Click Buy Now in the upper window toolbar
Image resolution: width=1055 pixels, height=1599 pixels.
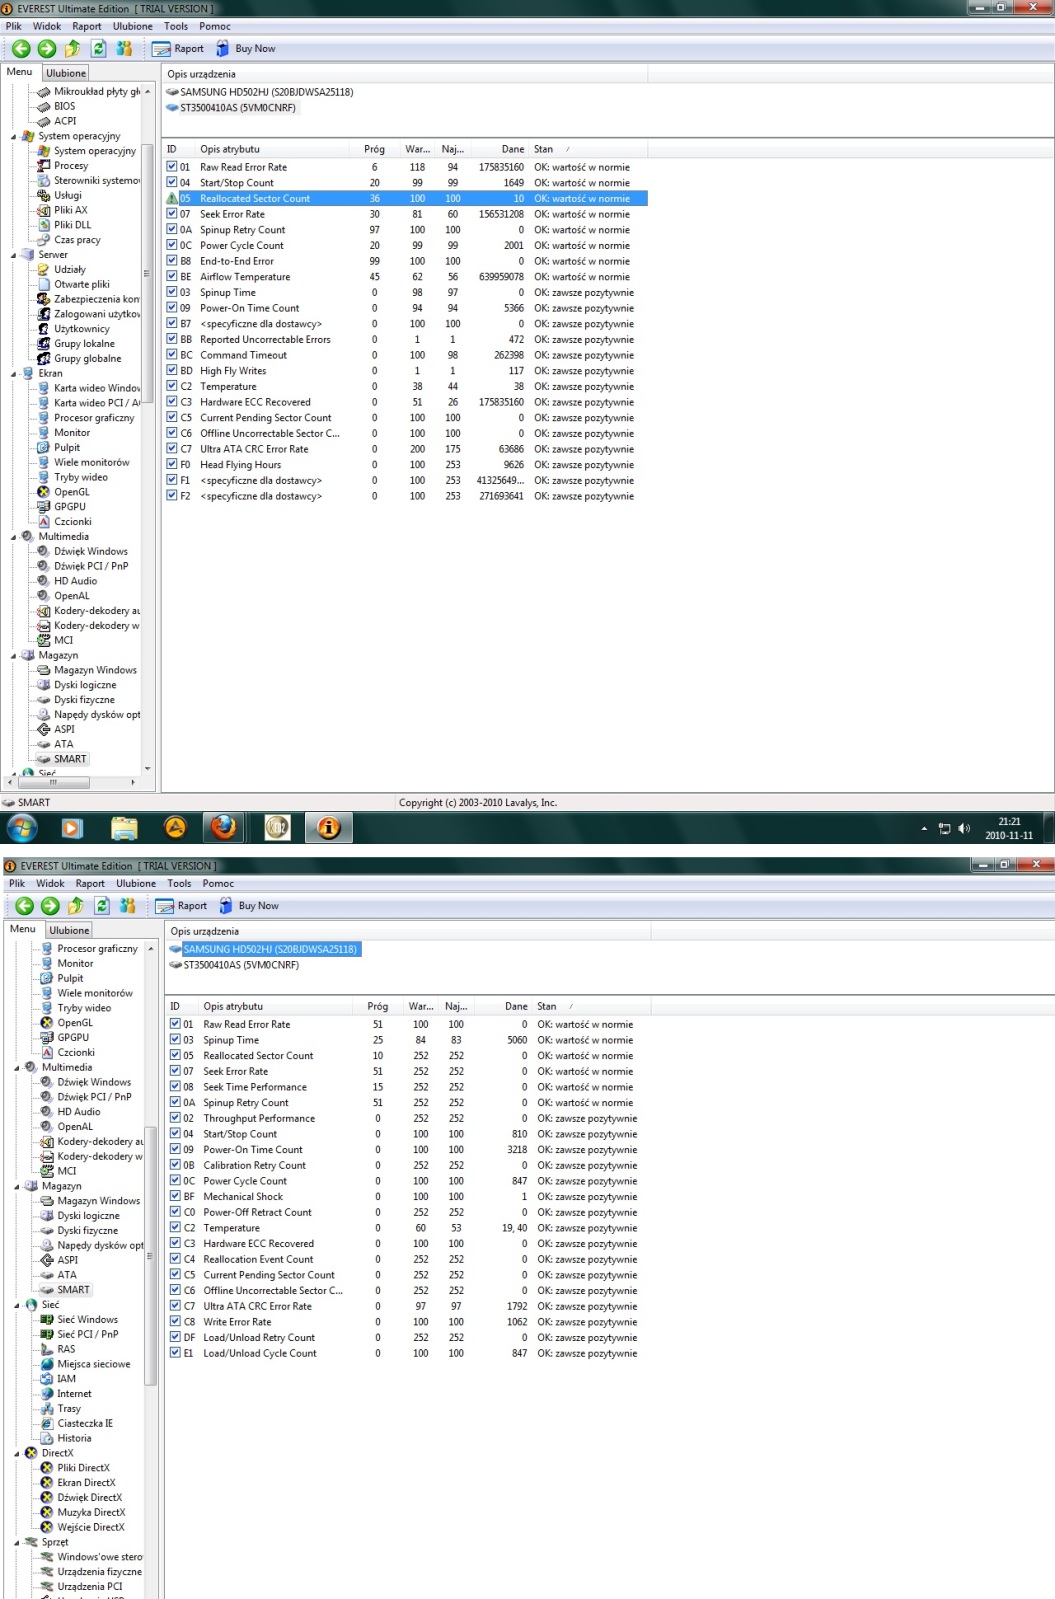[245, 48]
